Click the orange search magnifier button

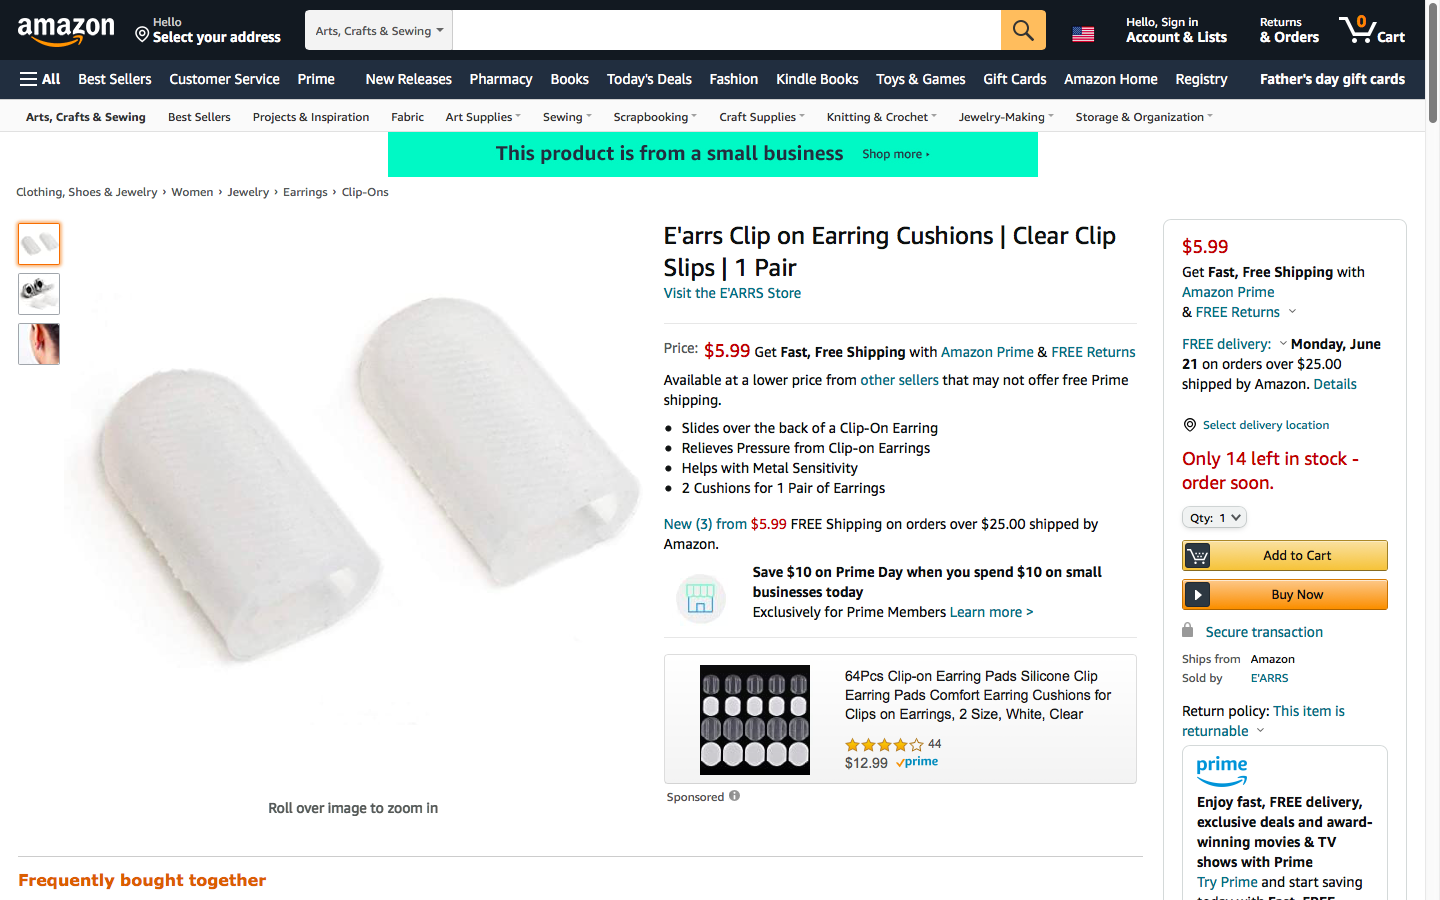point(1022,31)
